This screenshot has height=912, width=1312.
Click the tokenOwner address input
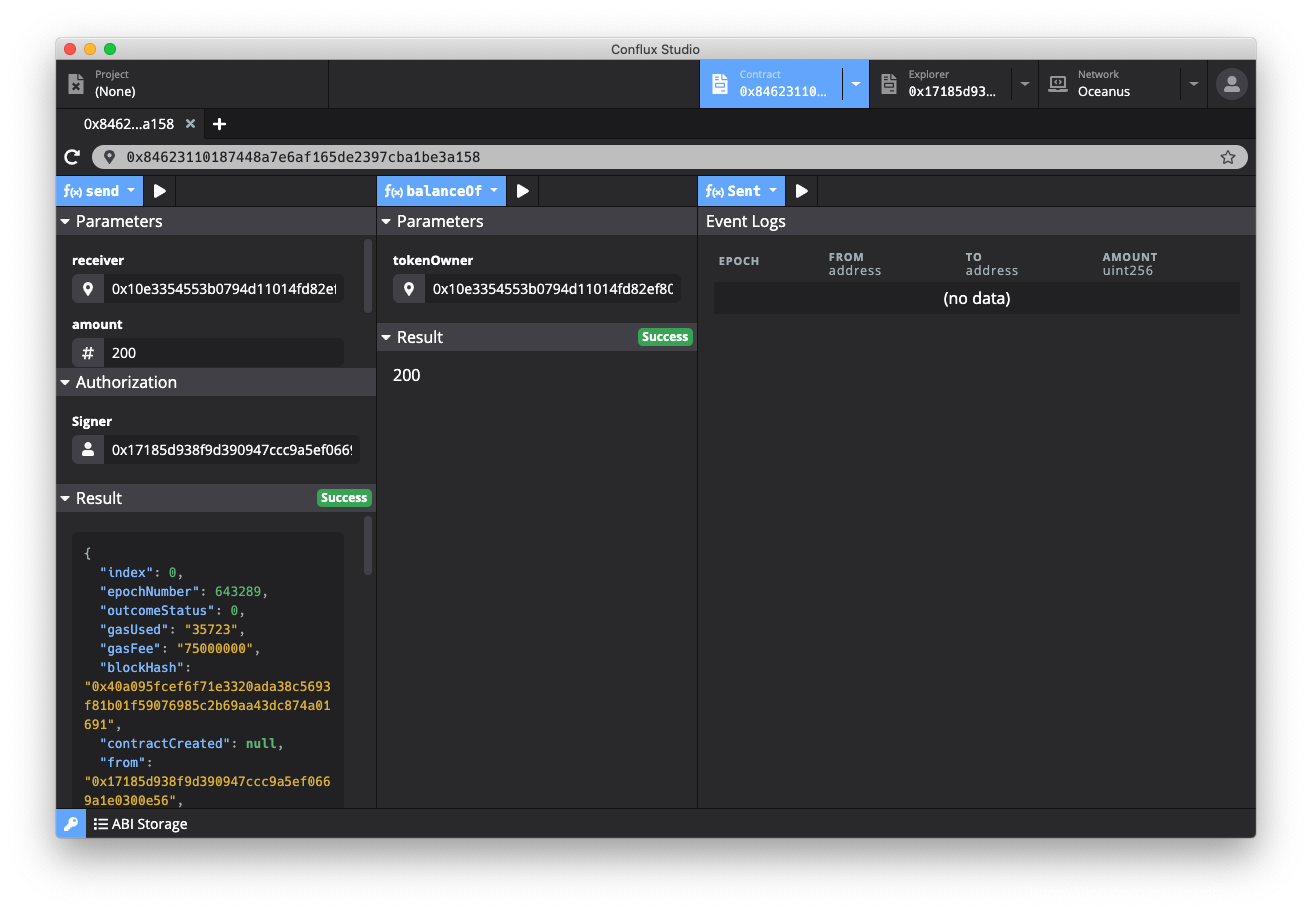[553, 289]
